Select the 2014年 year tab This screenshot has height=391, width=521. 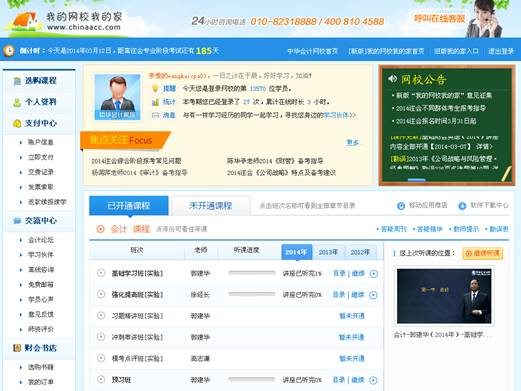[297, 252]
